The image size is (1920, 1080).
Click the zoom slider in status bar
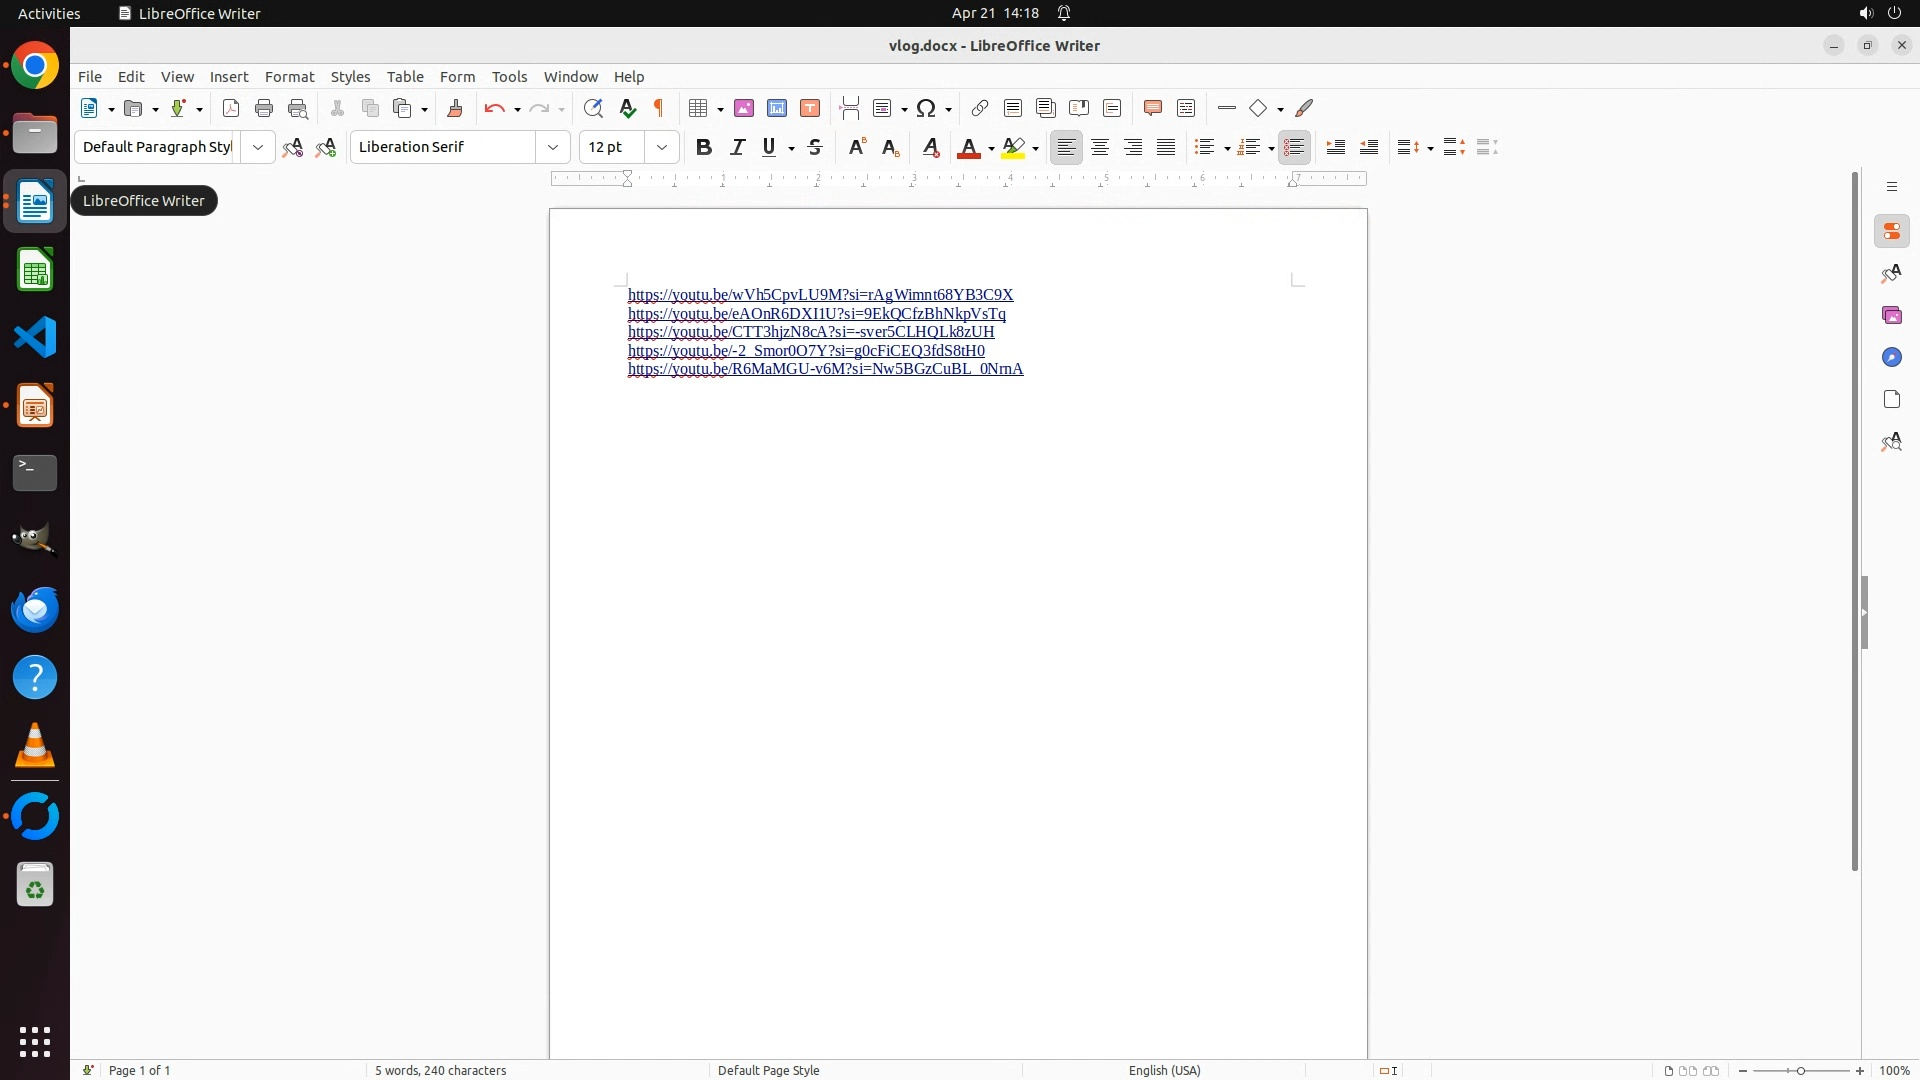[1801, 1070]
